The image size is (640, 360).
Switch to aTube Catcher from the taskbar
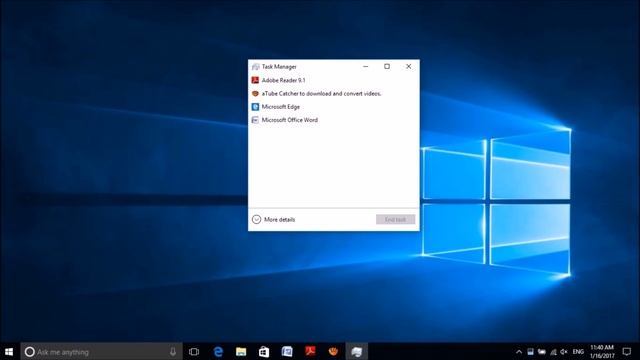click(x=333, y=351)
